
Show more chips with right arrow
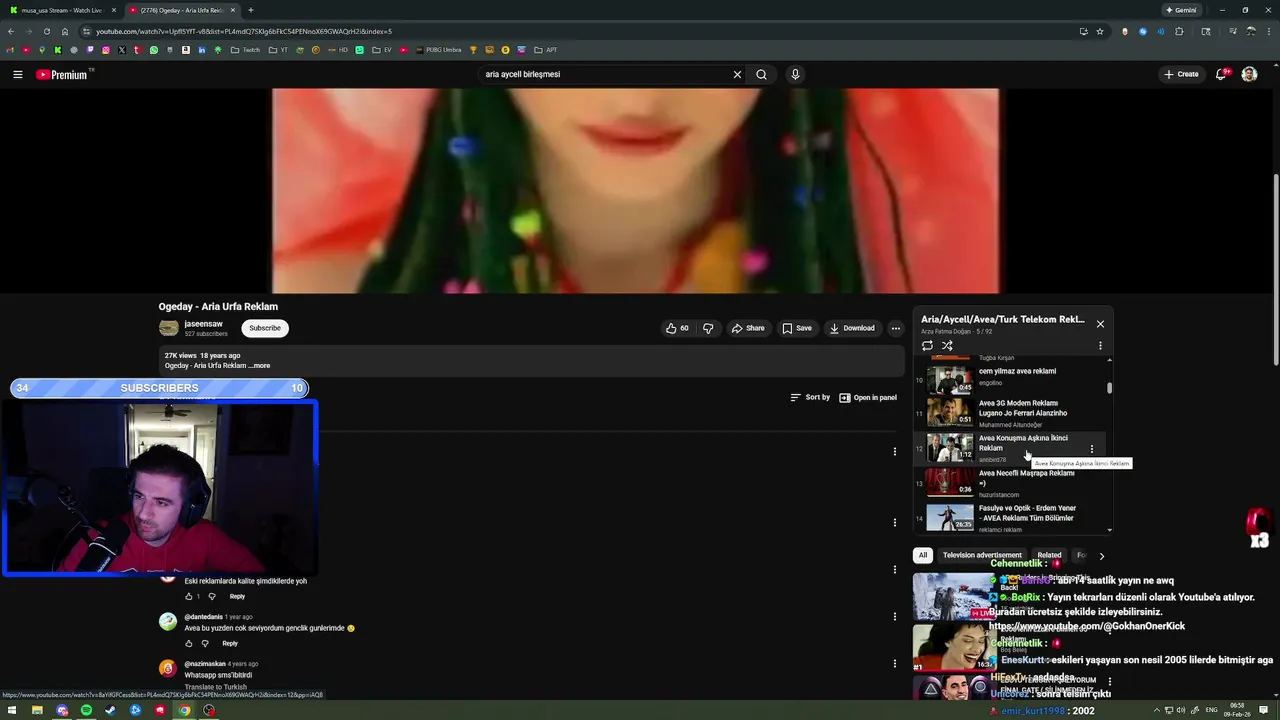(x=1101, y=556)
